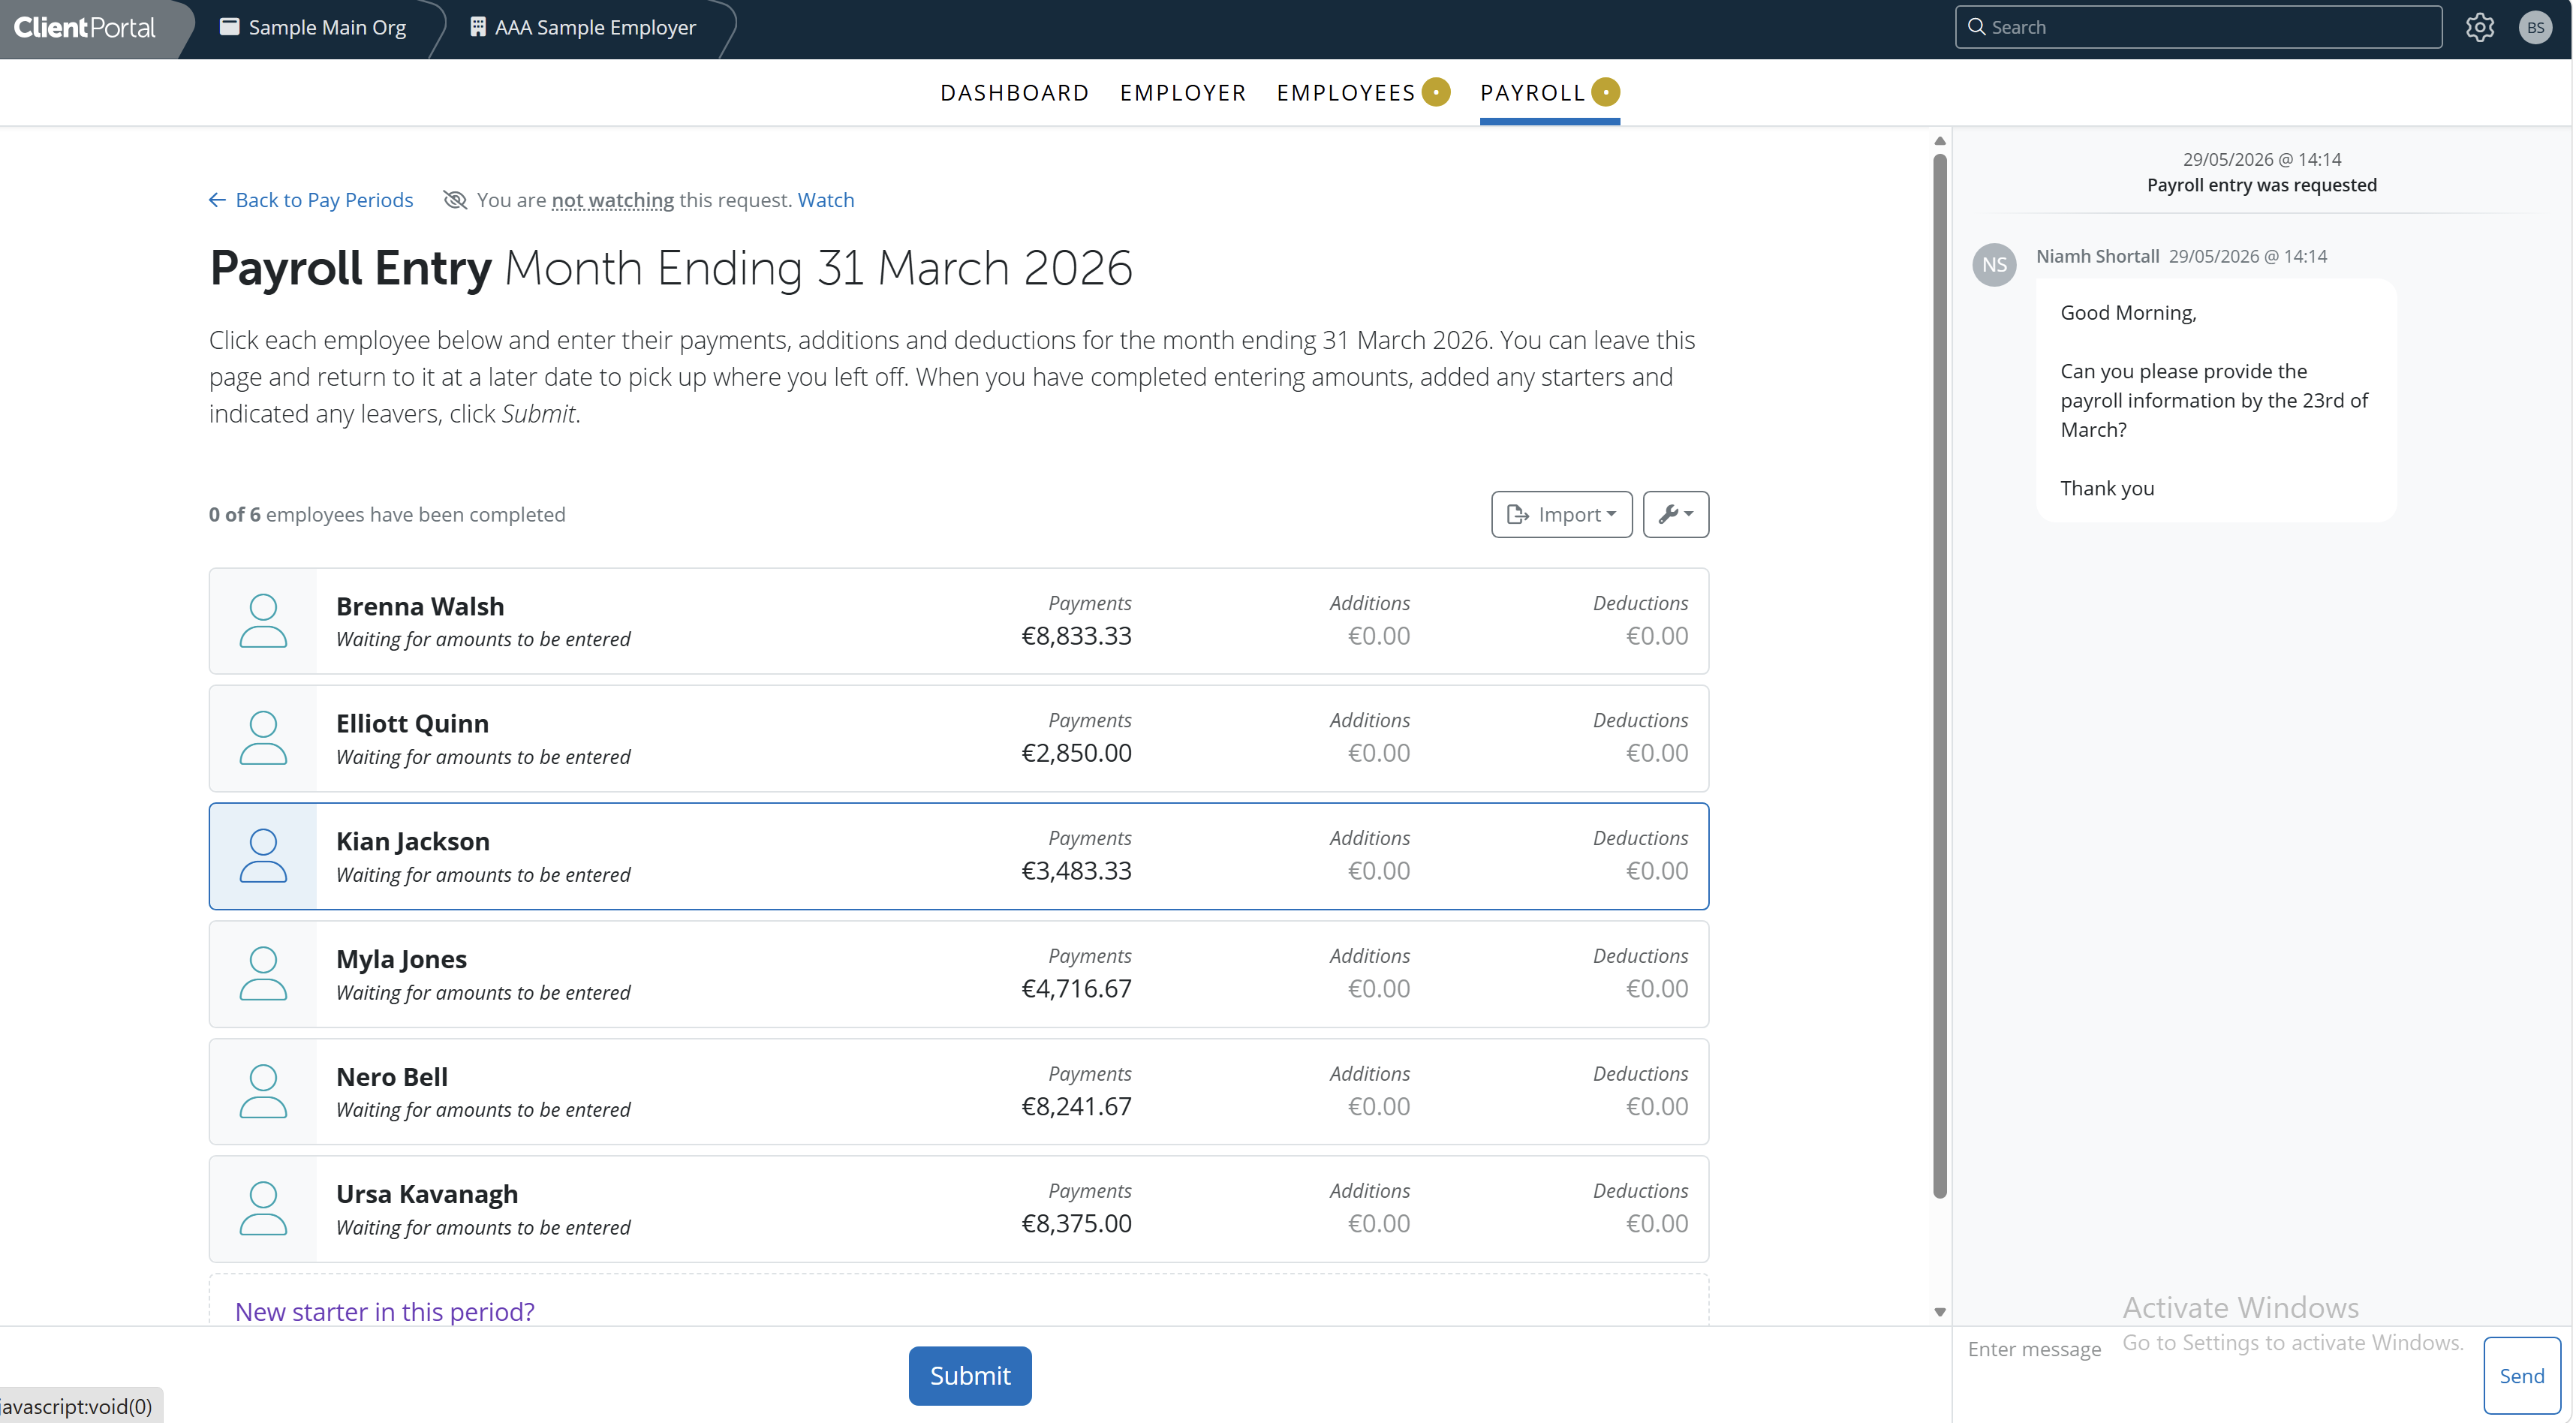
Task: Open the settings gear icon
Action: pyautogui.click(x=2479, y=27)
